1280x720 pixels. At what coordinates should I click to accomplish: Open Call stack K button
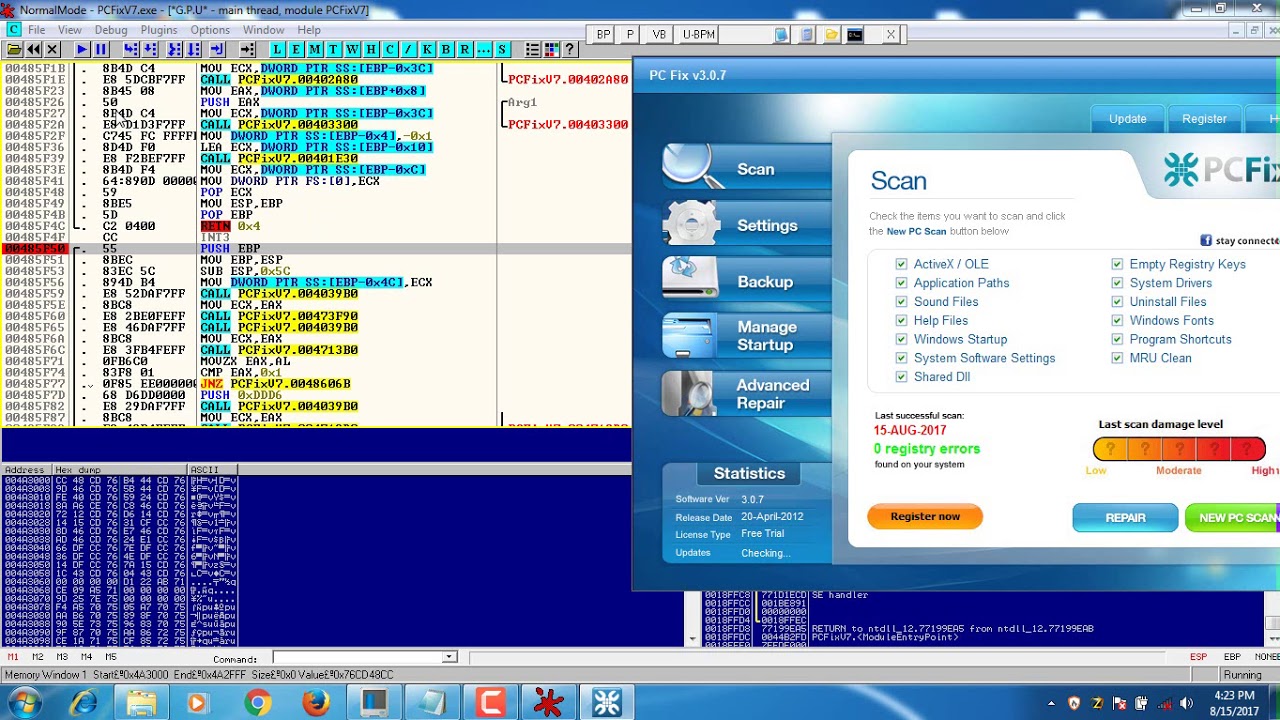click(x=428, y=49)
